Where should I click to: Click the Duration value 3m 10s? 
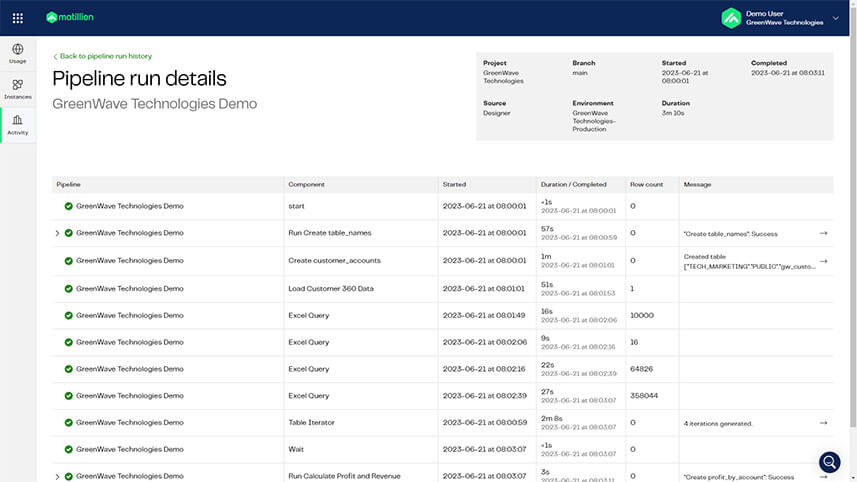(672, 113)
